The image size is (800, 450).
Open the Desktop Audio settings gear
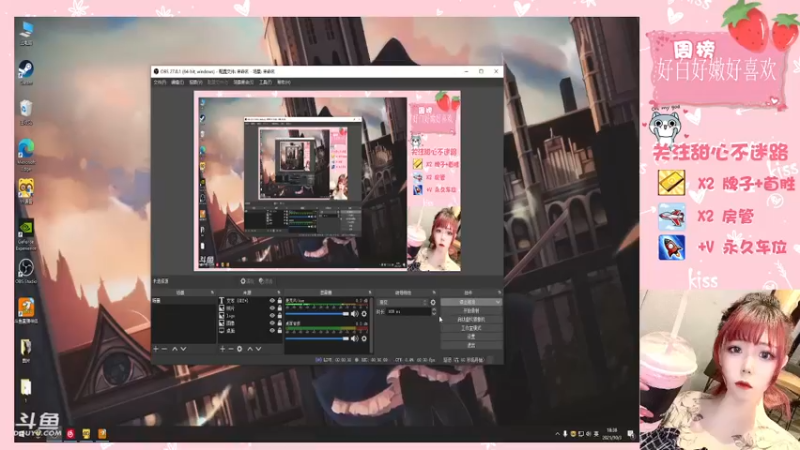point(364,338)
